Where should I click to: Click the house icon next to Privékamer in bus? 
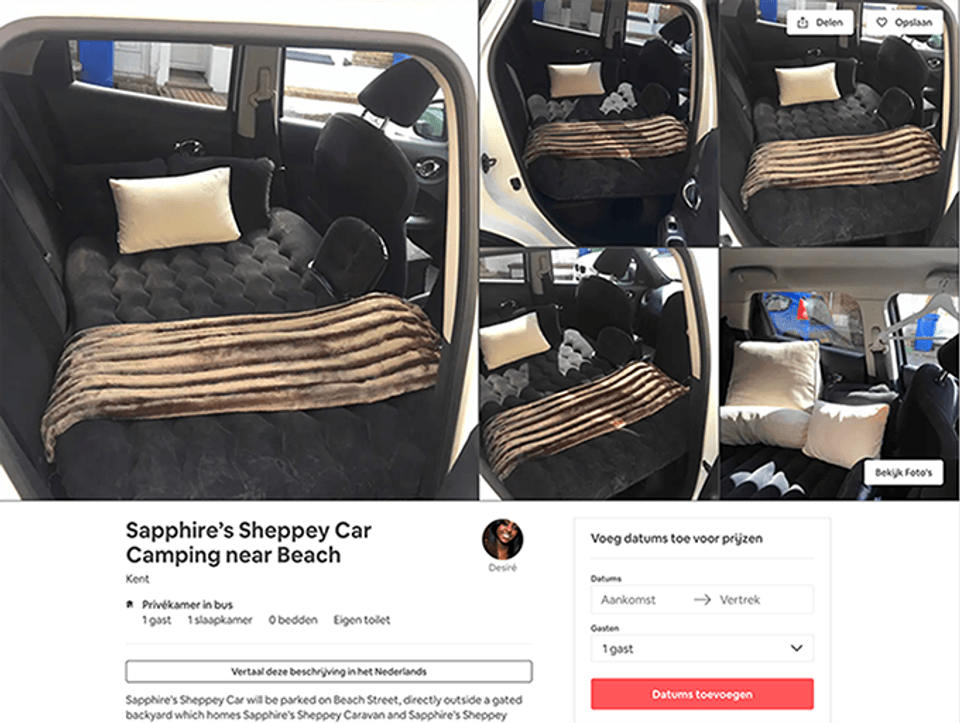point(130,604)
